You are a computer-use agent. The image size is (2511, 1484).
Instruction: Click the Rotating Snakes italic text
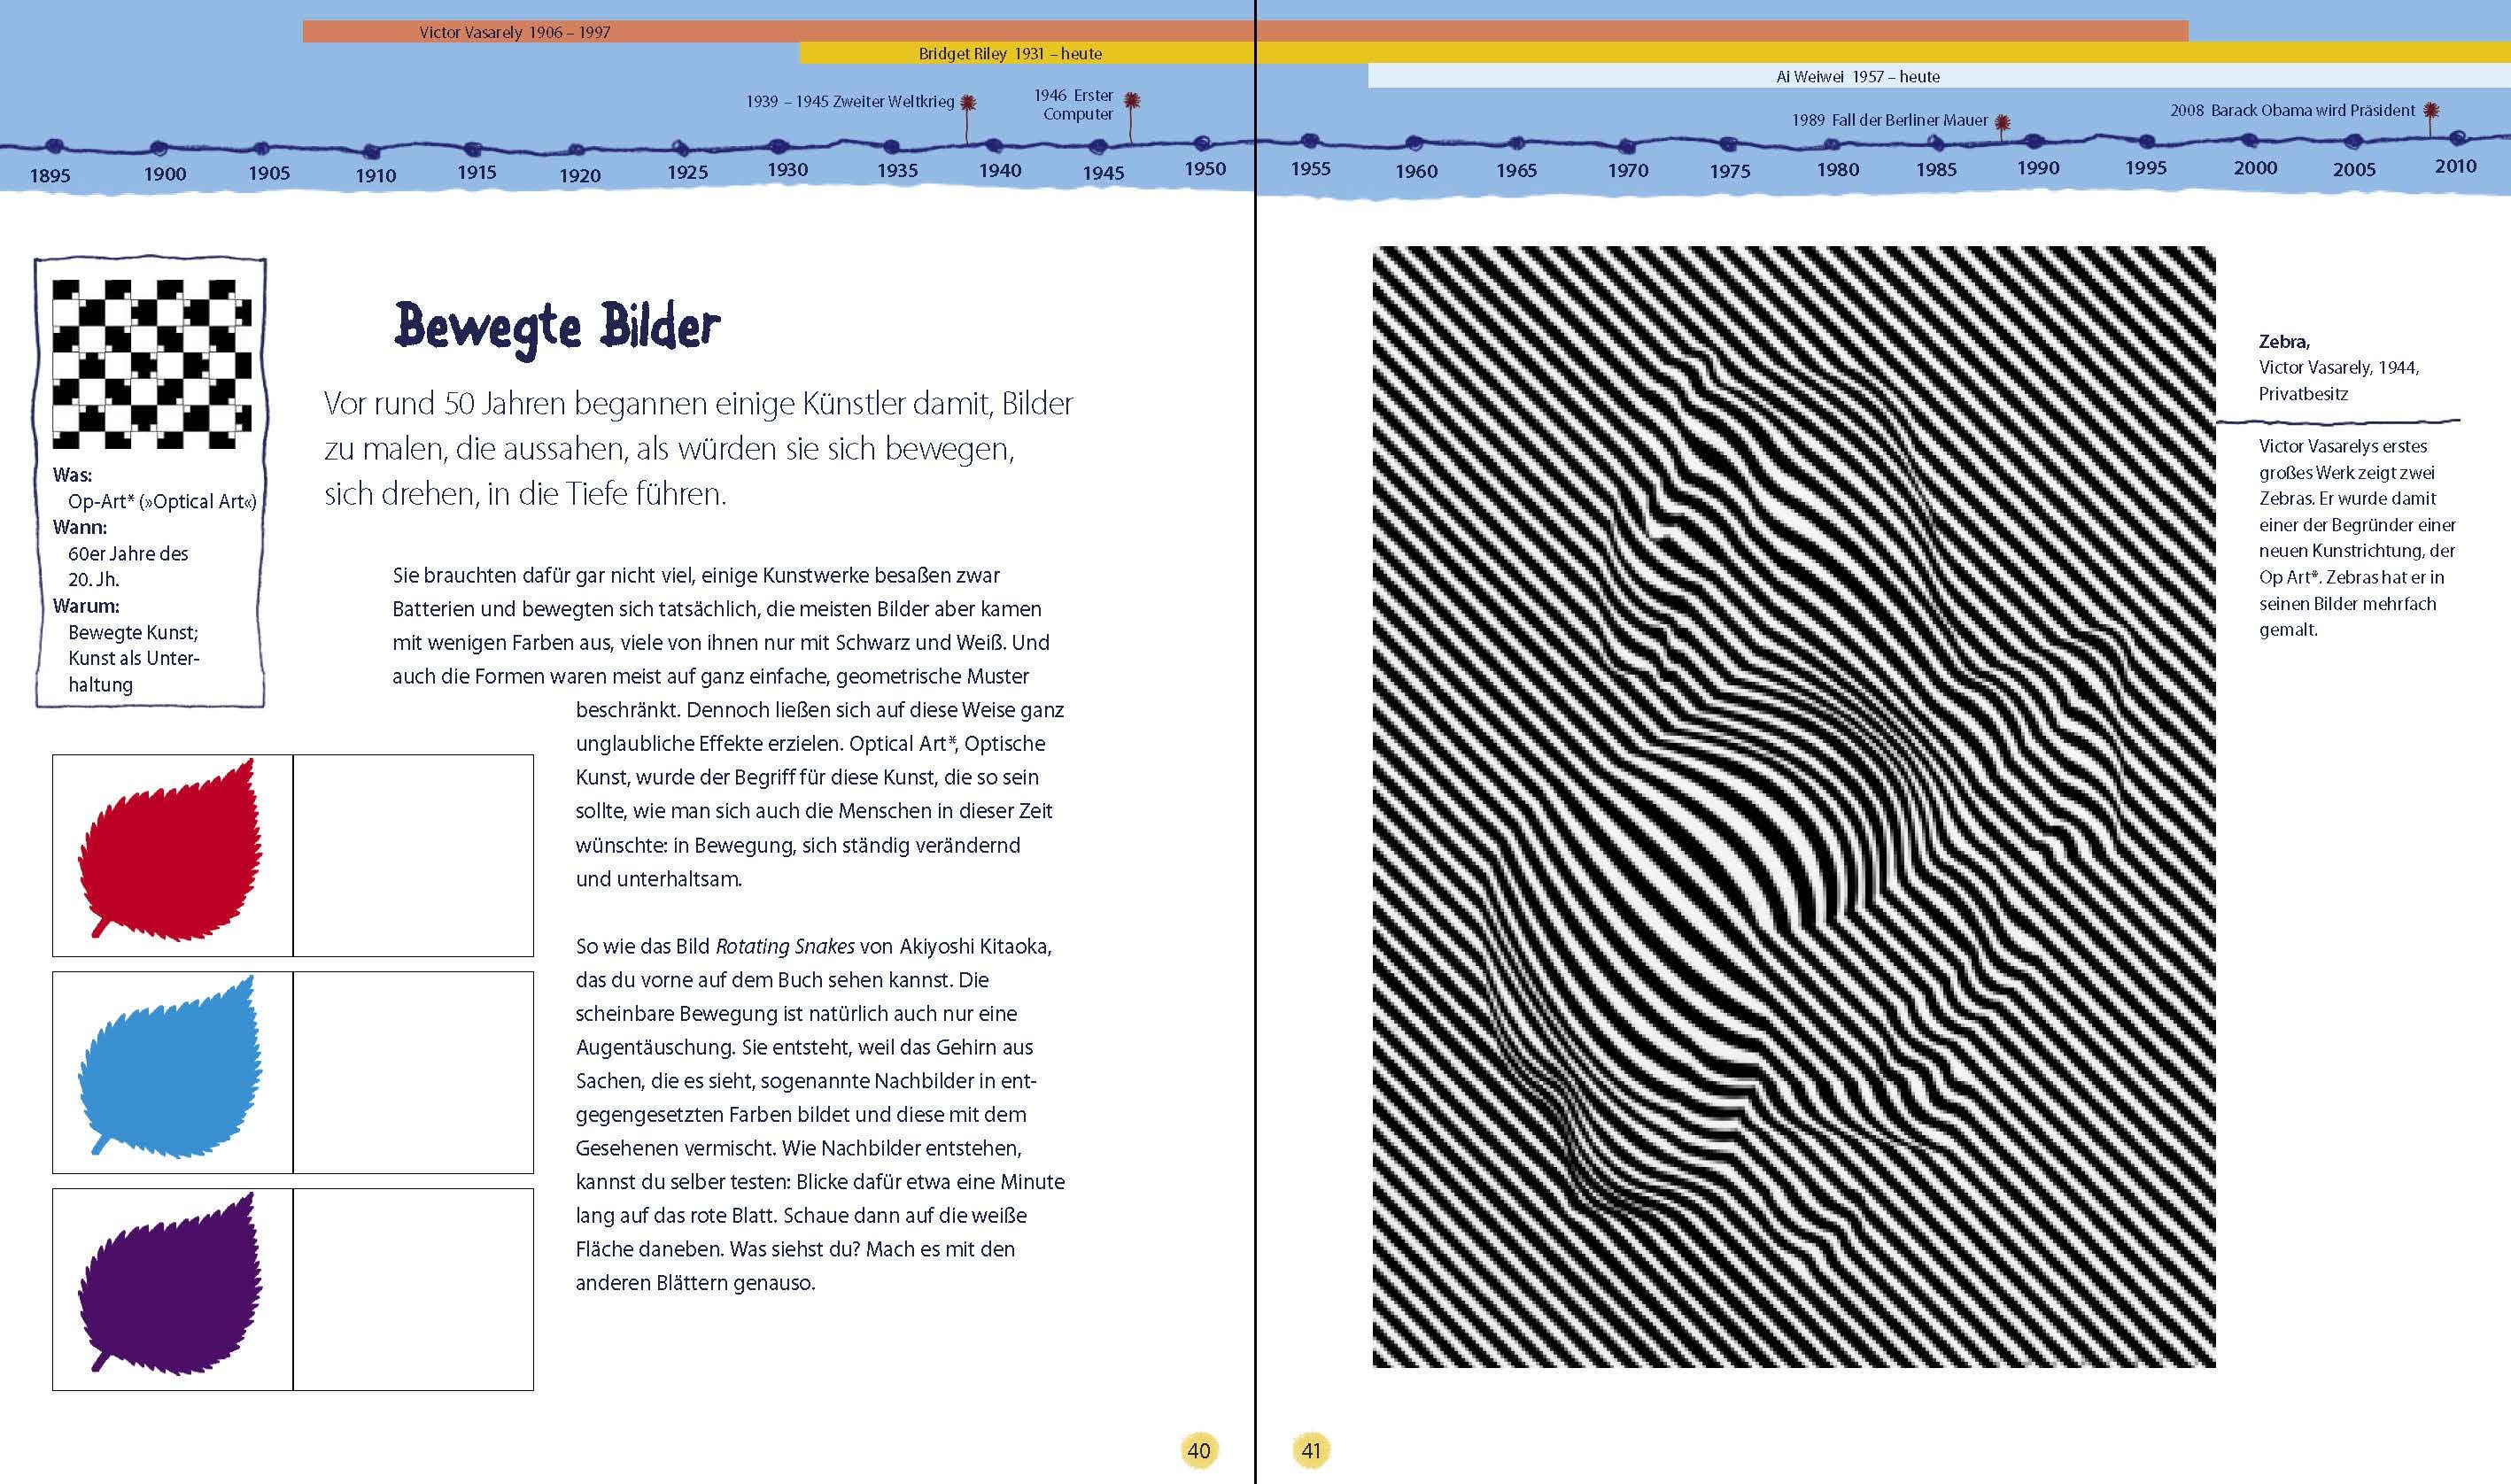[x=785, y=946]
